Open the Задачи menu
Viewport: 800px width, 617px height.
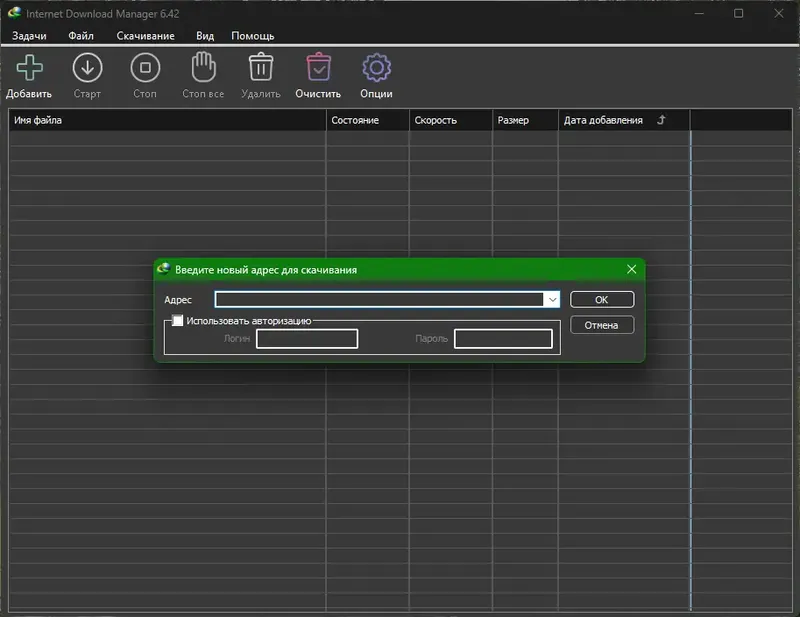point(29,36)
